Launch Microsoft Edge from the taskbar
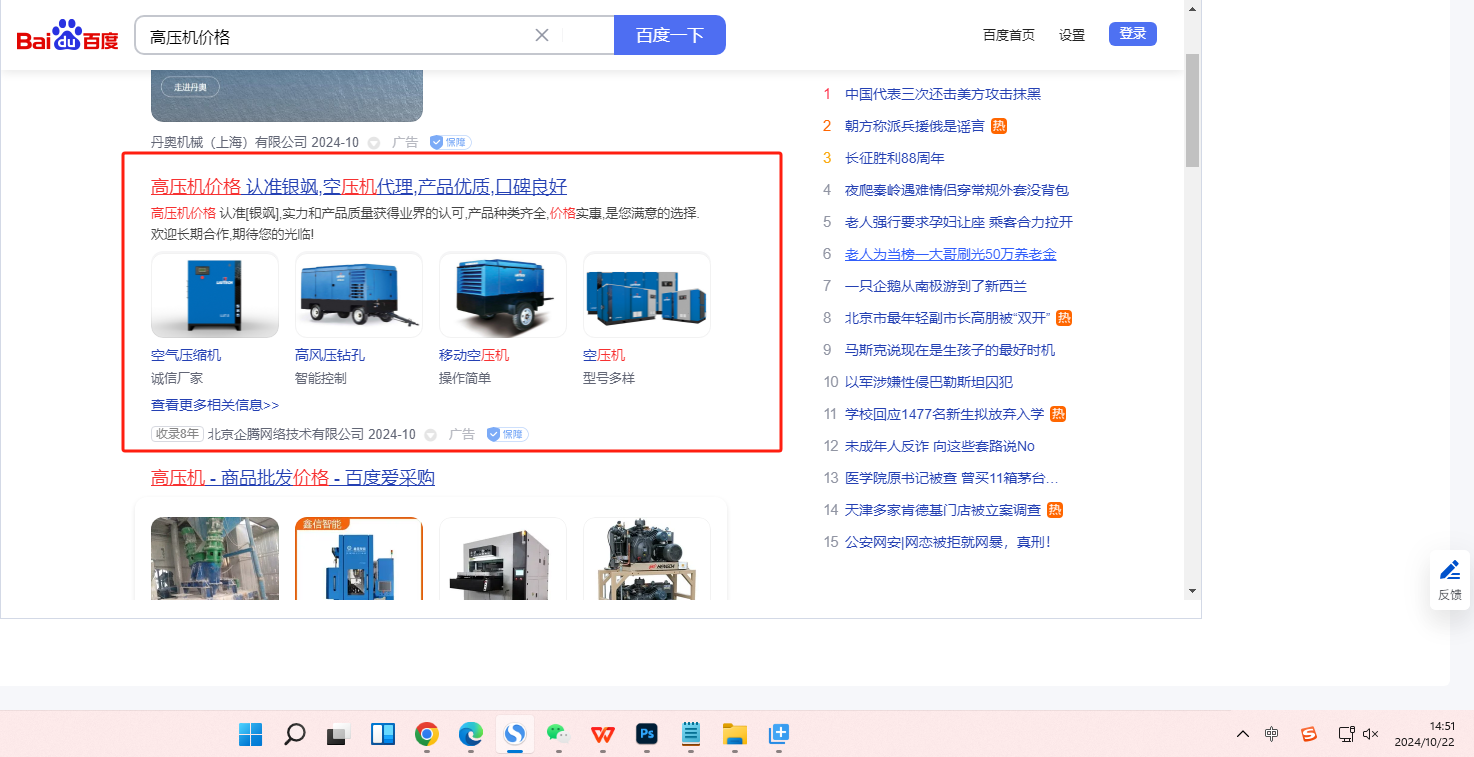The width and height of the screenshot is (1474, 757). coord(471,735)
